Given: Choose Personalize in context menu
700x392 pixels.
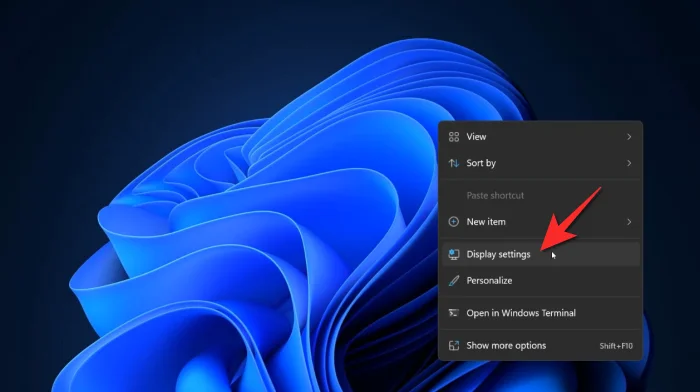Looking at the screenshot, I should (x=541, y=280).
